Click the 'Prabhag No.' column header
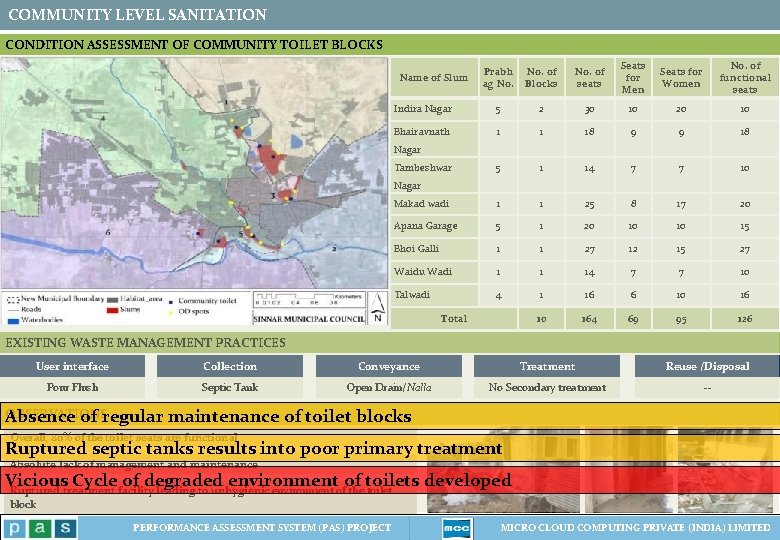This screenshot has height=540, width=780. coord(498,78)
